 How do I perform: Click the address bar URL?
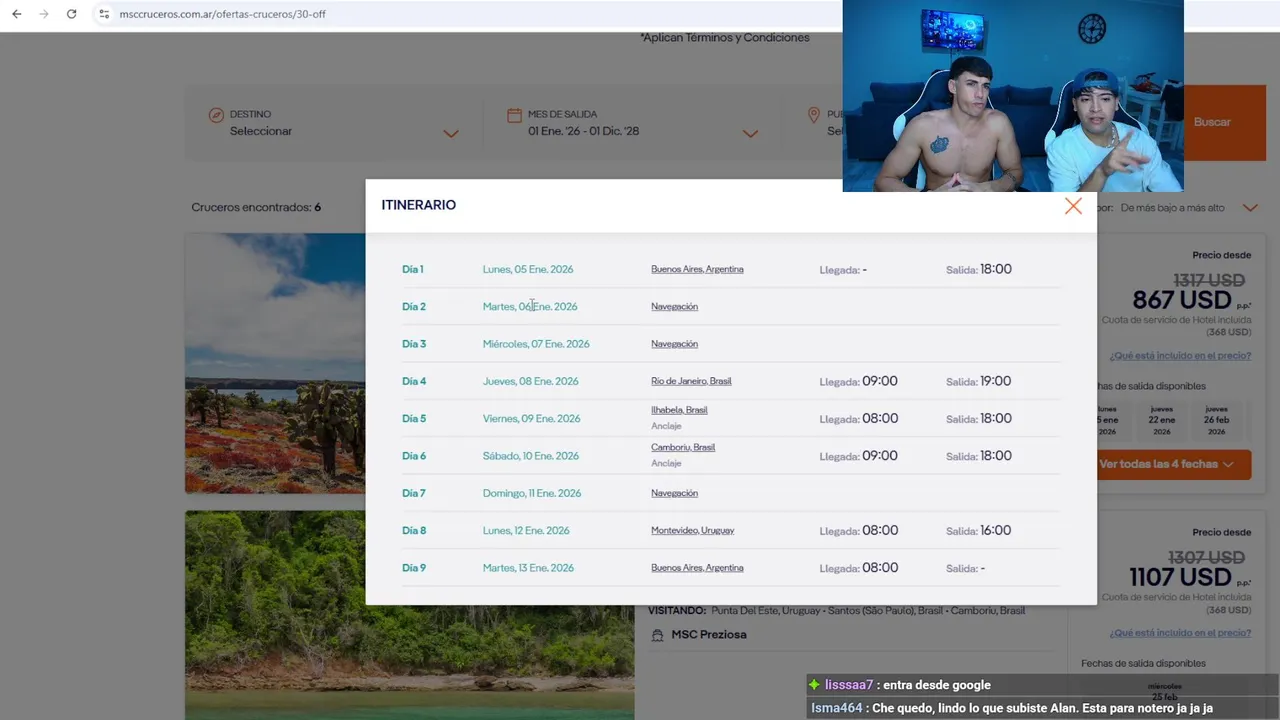click(x=222, y=14)
